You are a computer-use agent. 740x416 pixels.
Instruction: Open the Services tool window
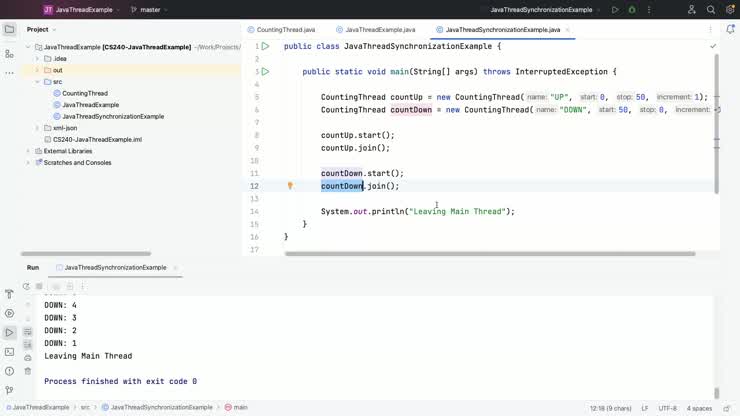[9, 314]
